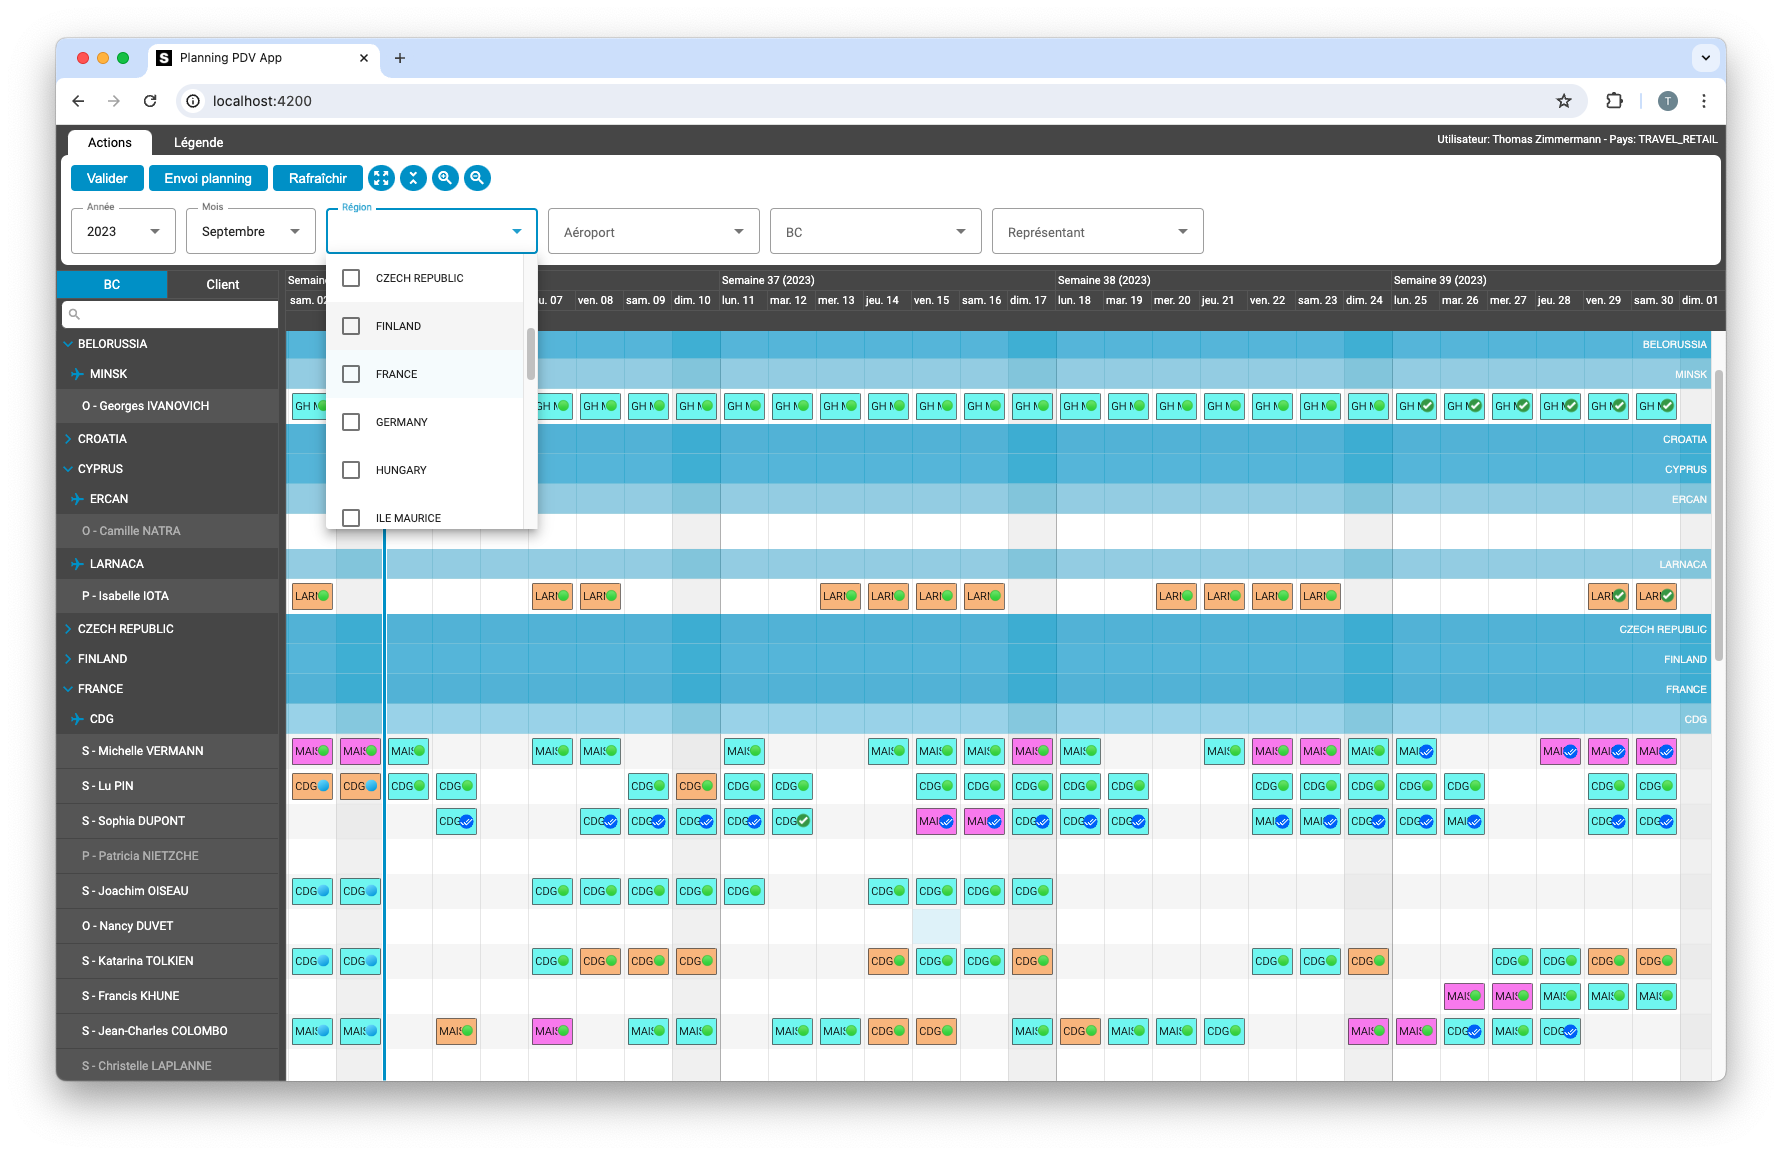Screen dimensions: 1782x1155
Task: Click the fullscreen expand icon in toolbar
Action: coord(381,178)
